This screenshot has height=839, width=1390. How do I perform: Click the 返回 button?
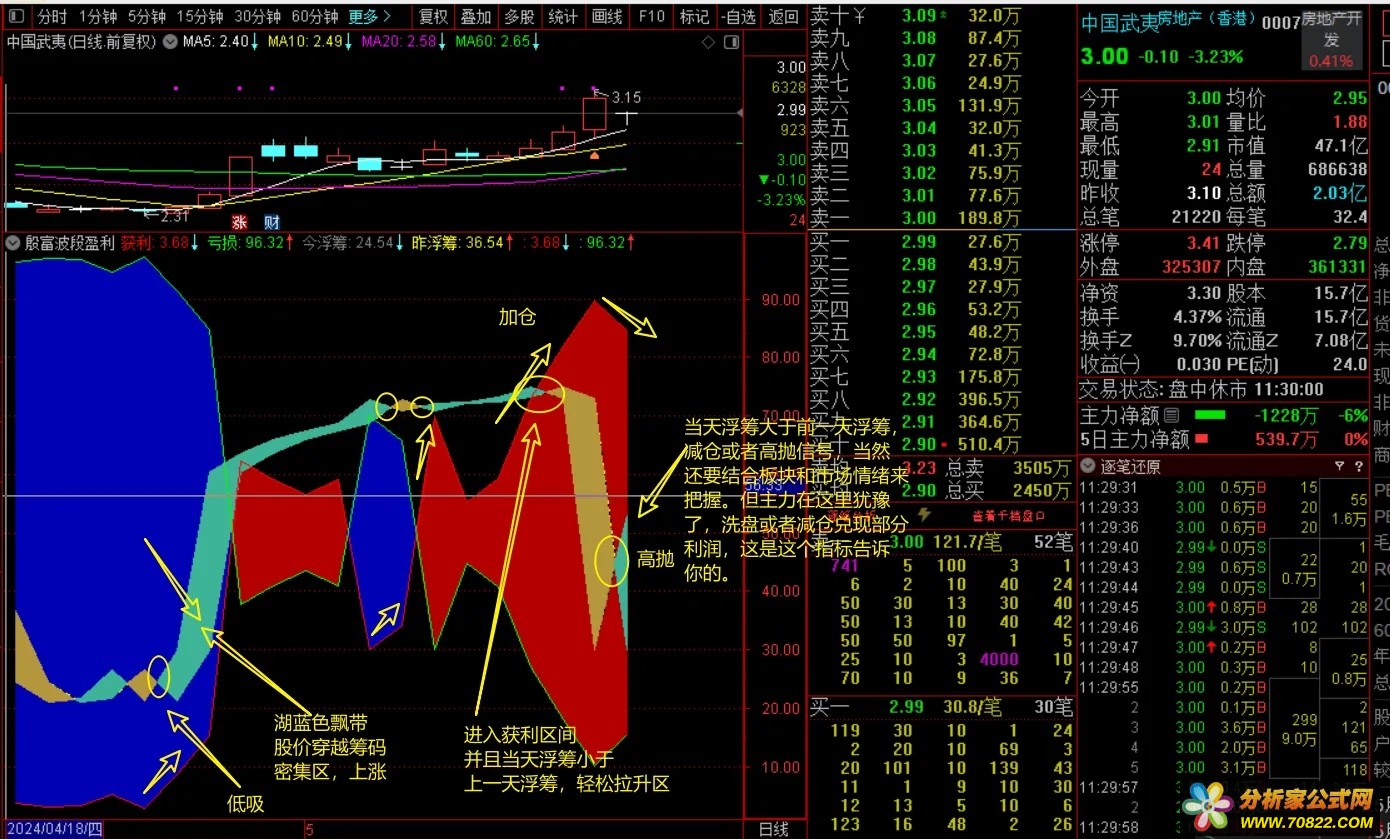[783, 16]
